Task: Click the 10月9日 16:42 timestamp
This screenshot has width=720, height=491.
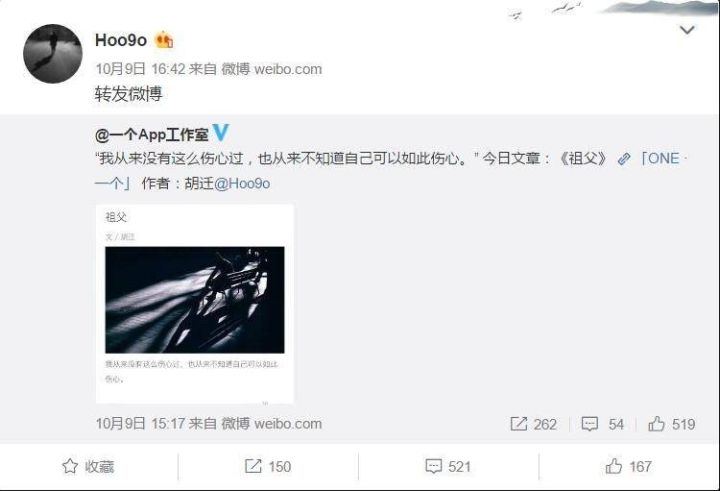Action: pyautogui.click(x=140, y=69)
